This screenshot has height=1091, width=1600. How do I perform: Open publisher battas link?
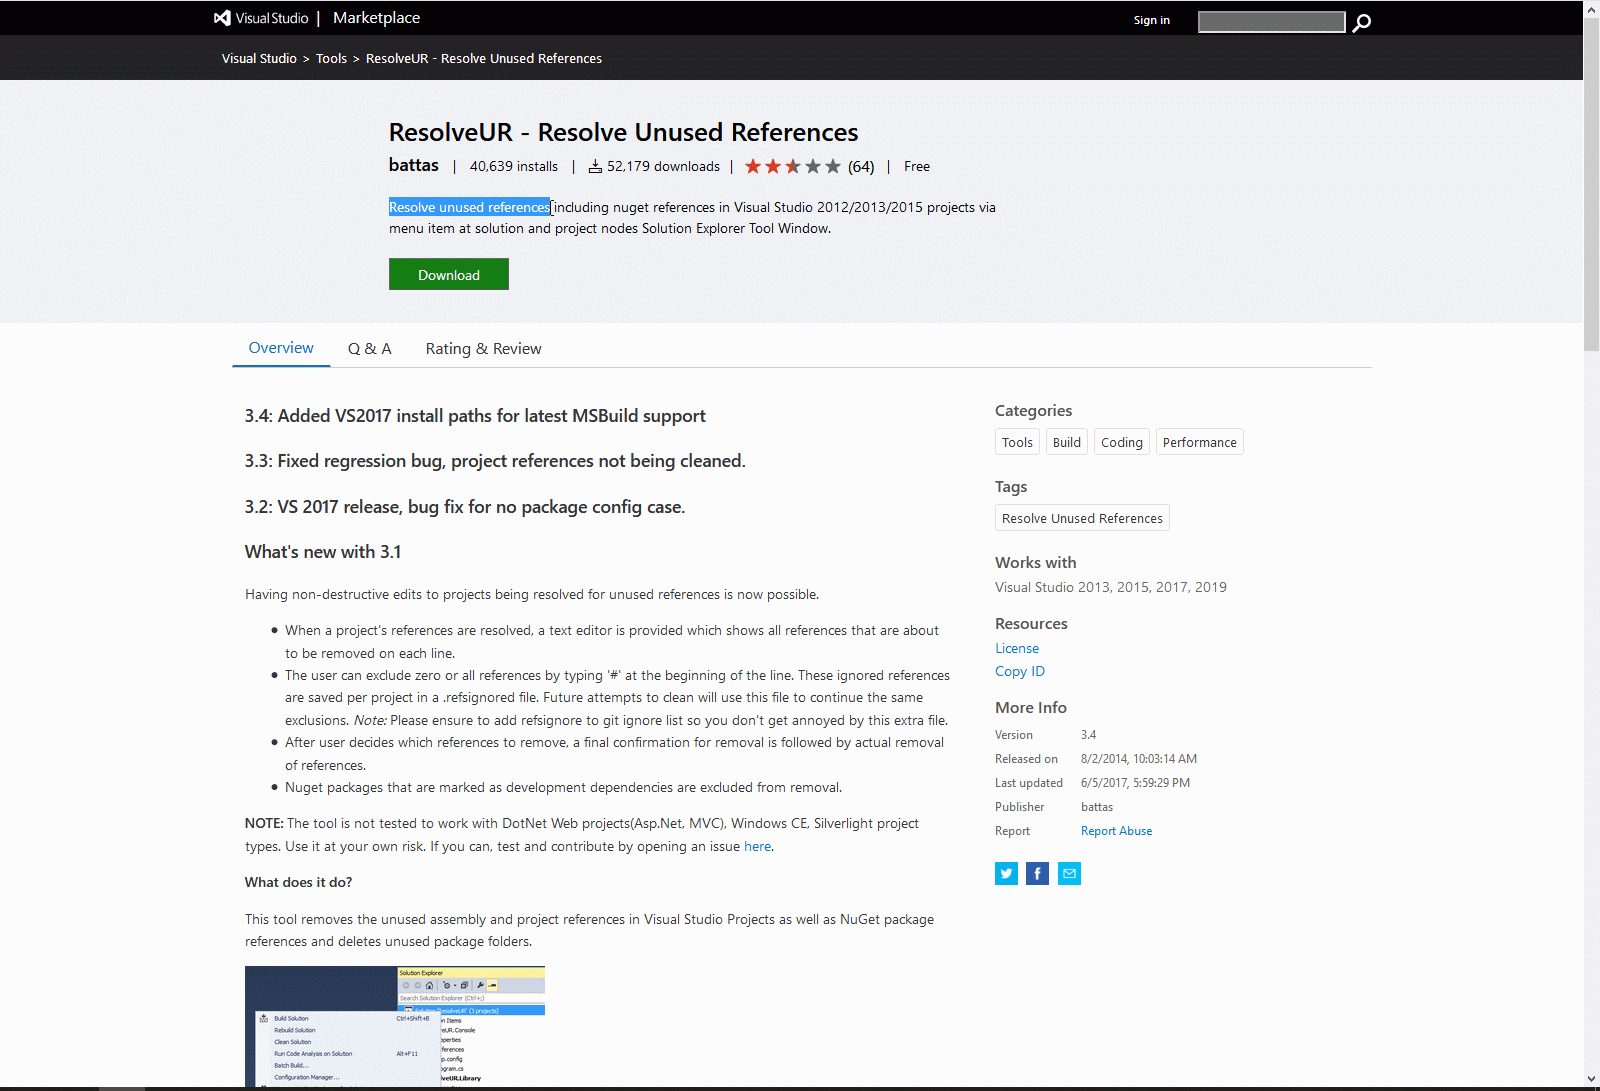coord(414,165)
